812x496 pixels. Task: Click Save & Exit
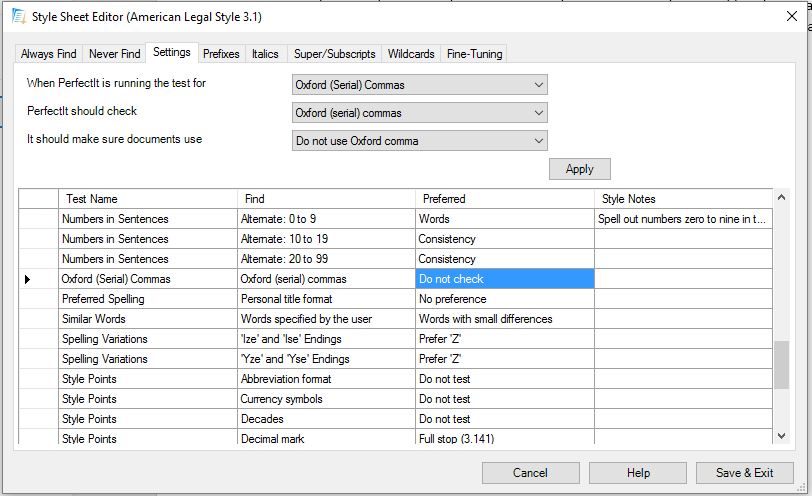[744, 473]
